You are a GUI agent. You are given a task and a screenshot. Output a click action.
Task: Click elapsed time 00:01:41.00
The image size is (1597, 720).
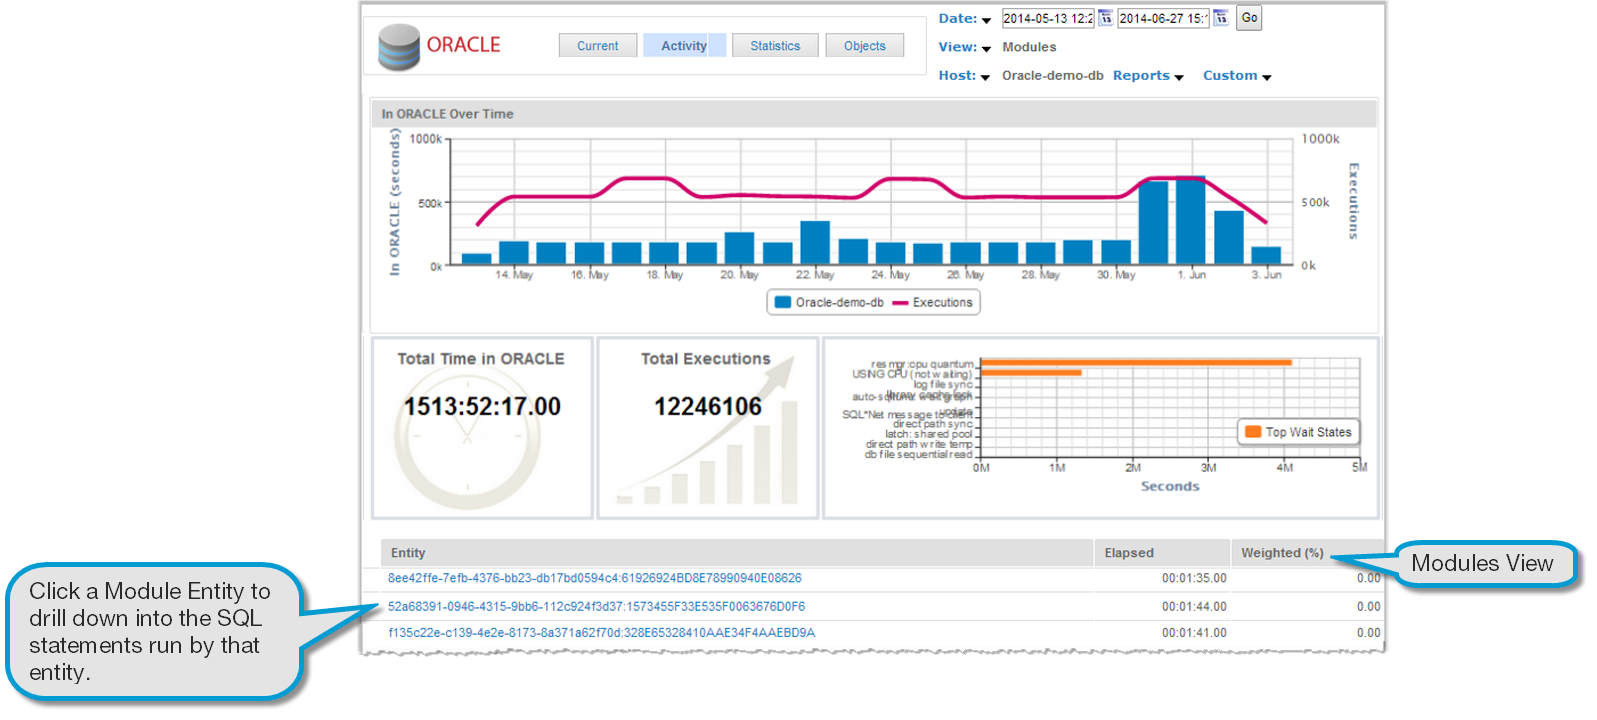1194,633
